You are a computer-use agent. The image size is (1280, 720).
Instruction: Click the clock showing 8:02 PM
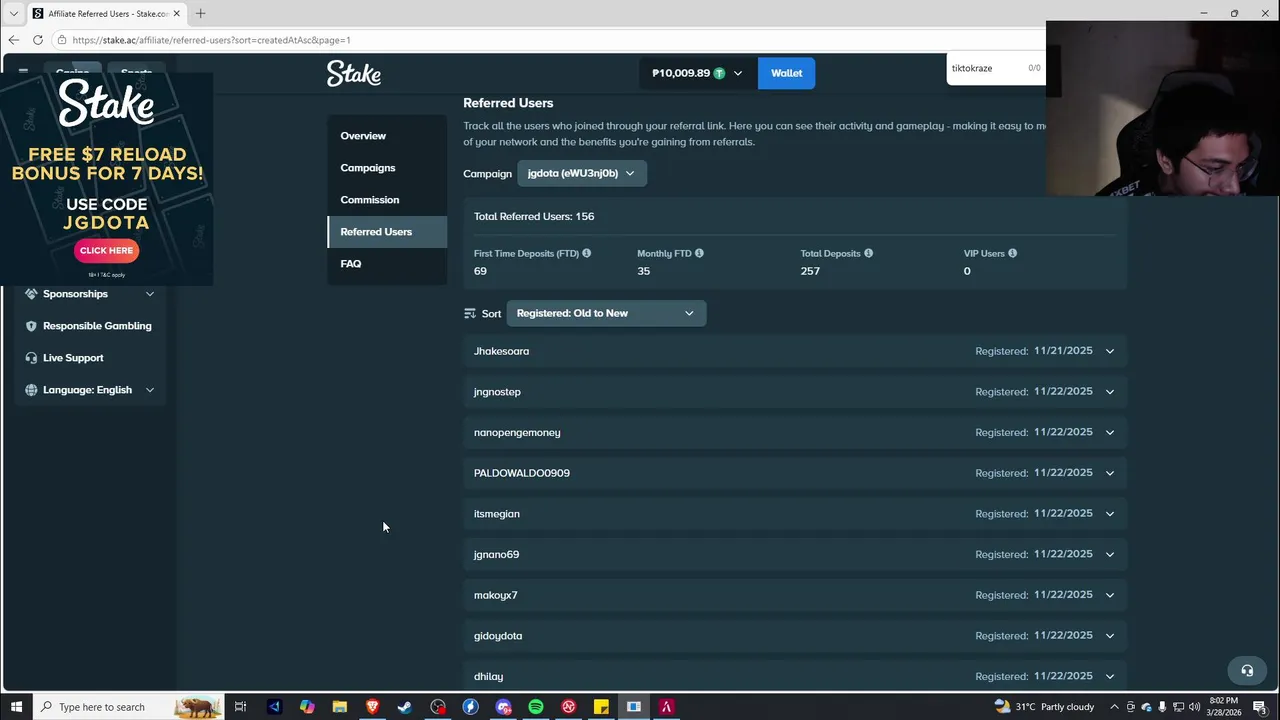click(x=1223, y=707)
